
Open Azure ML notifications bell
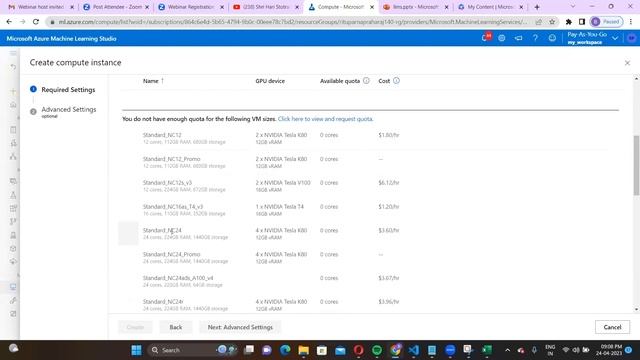[485, 38]
